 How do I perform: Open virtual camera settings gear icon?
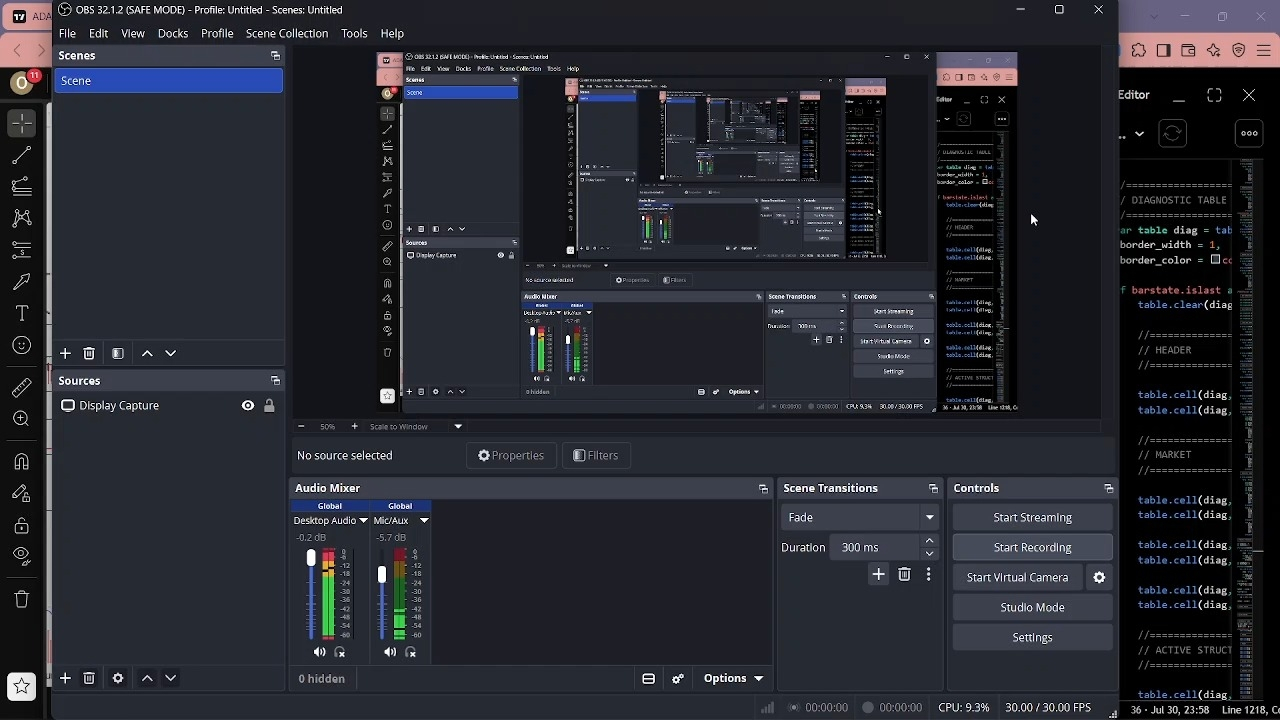pos(1099,577)
